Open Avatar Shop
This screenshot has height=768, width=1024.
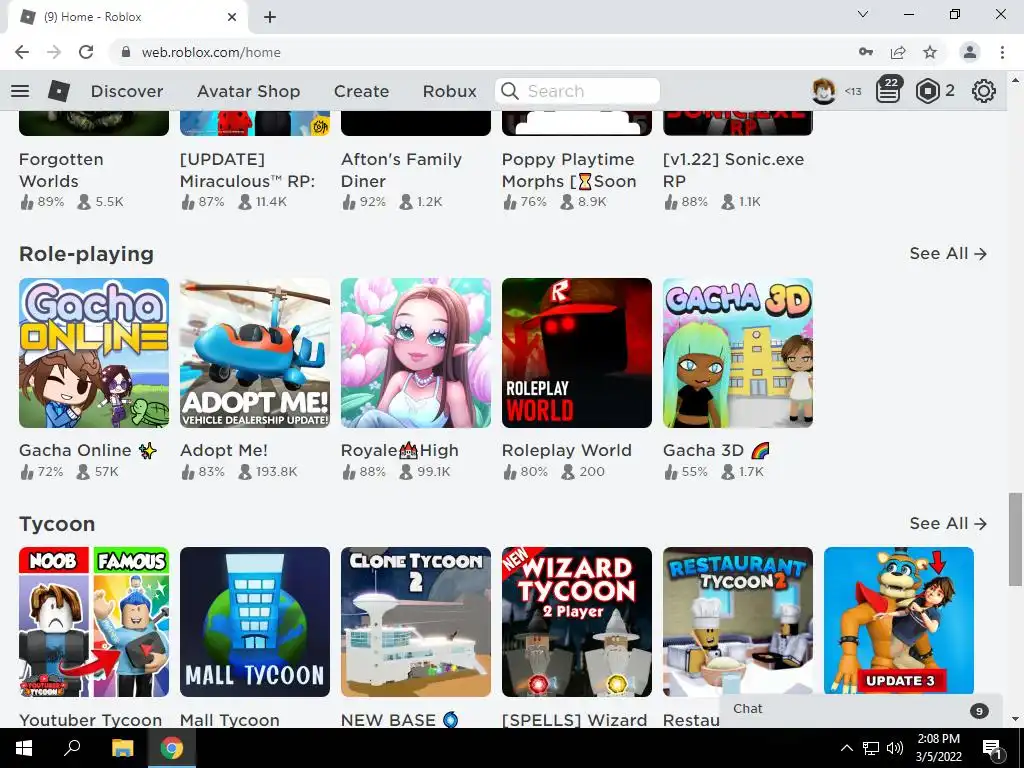248,91
